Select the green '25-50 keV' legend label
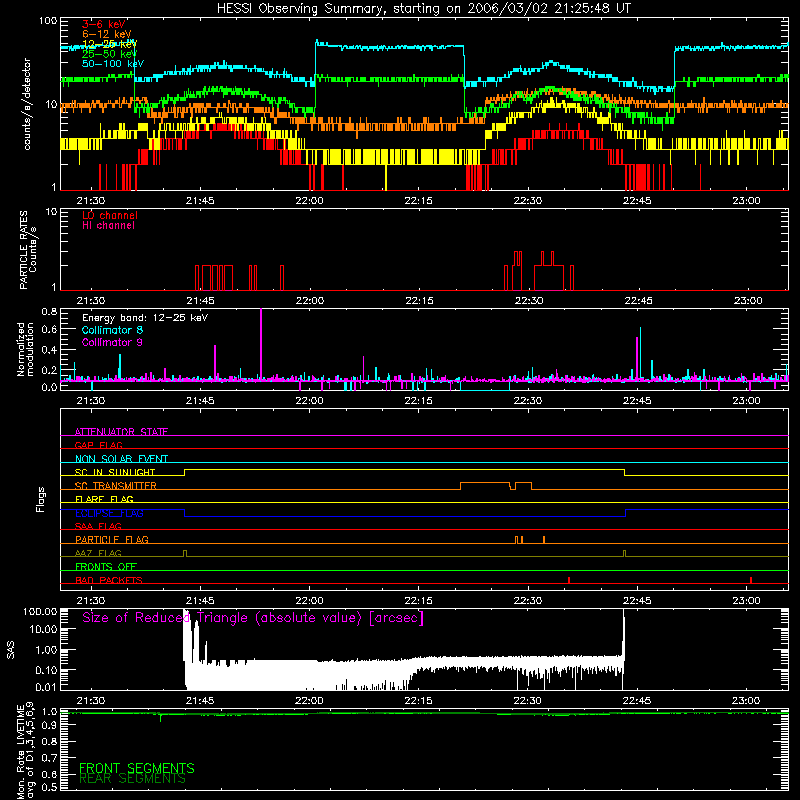This screenshot has height=800, width=800. 109,54
